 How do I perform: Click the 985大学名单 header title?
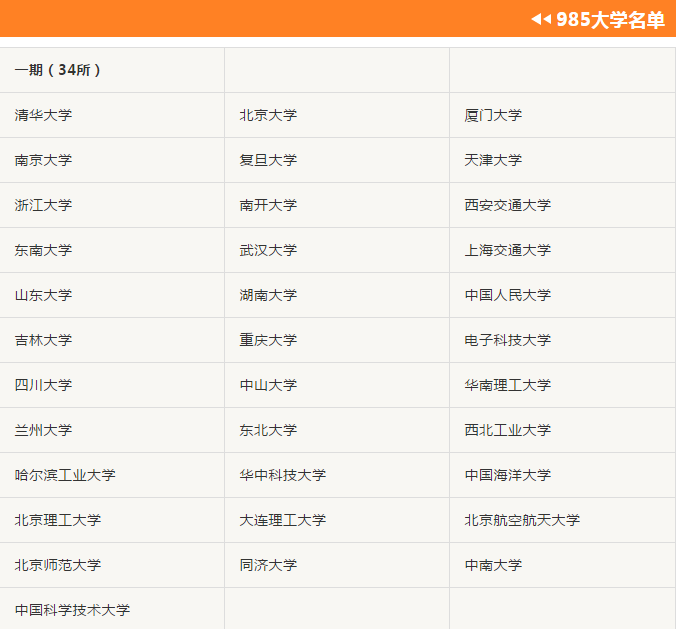610,20
